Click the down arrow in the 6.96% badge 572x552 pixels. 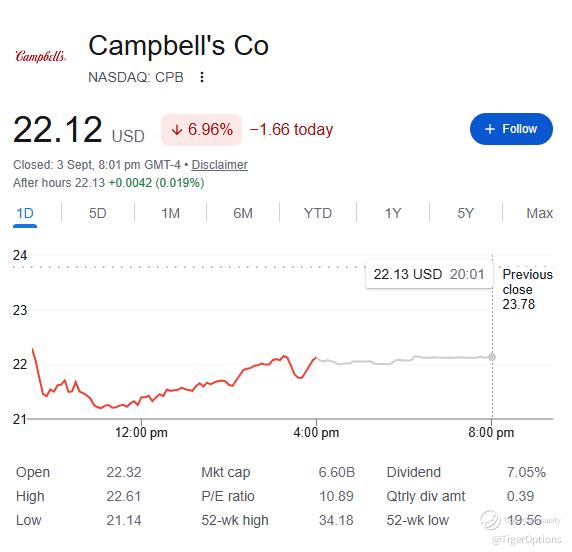tap(177, 130)
